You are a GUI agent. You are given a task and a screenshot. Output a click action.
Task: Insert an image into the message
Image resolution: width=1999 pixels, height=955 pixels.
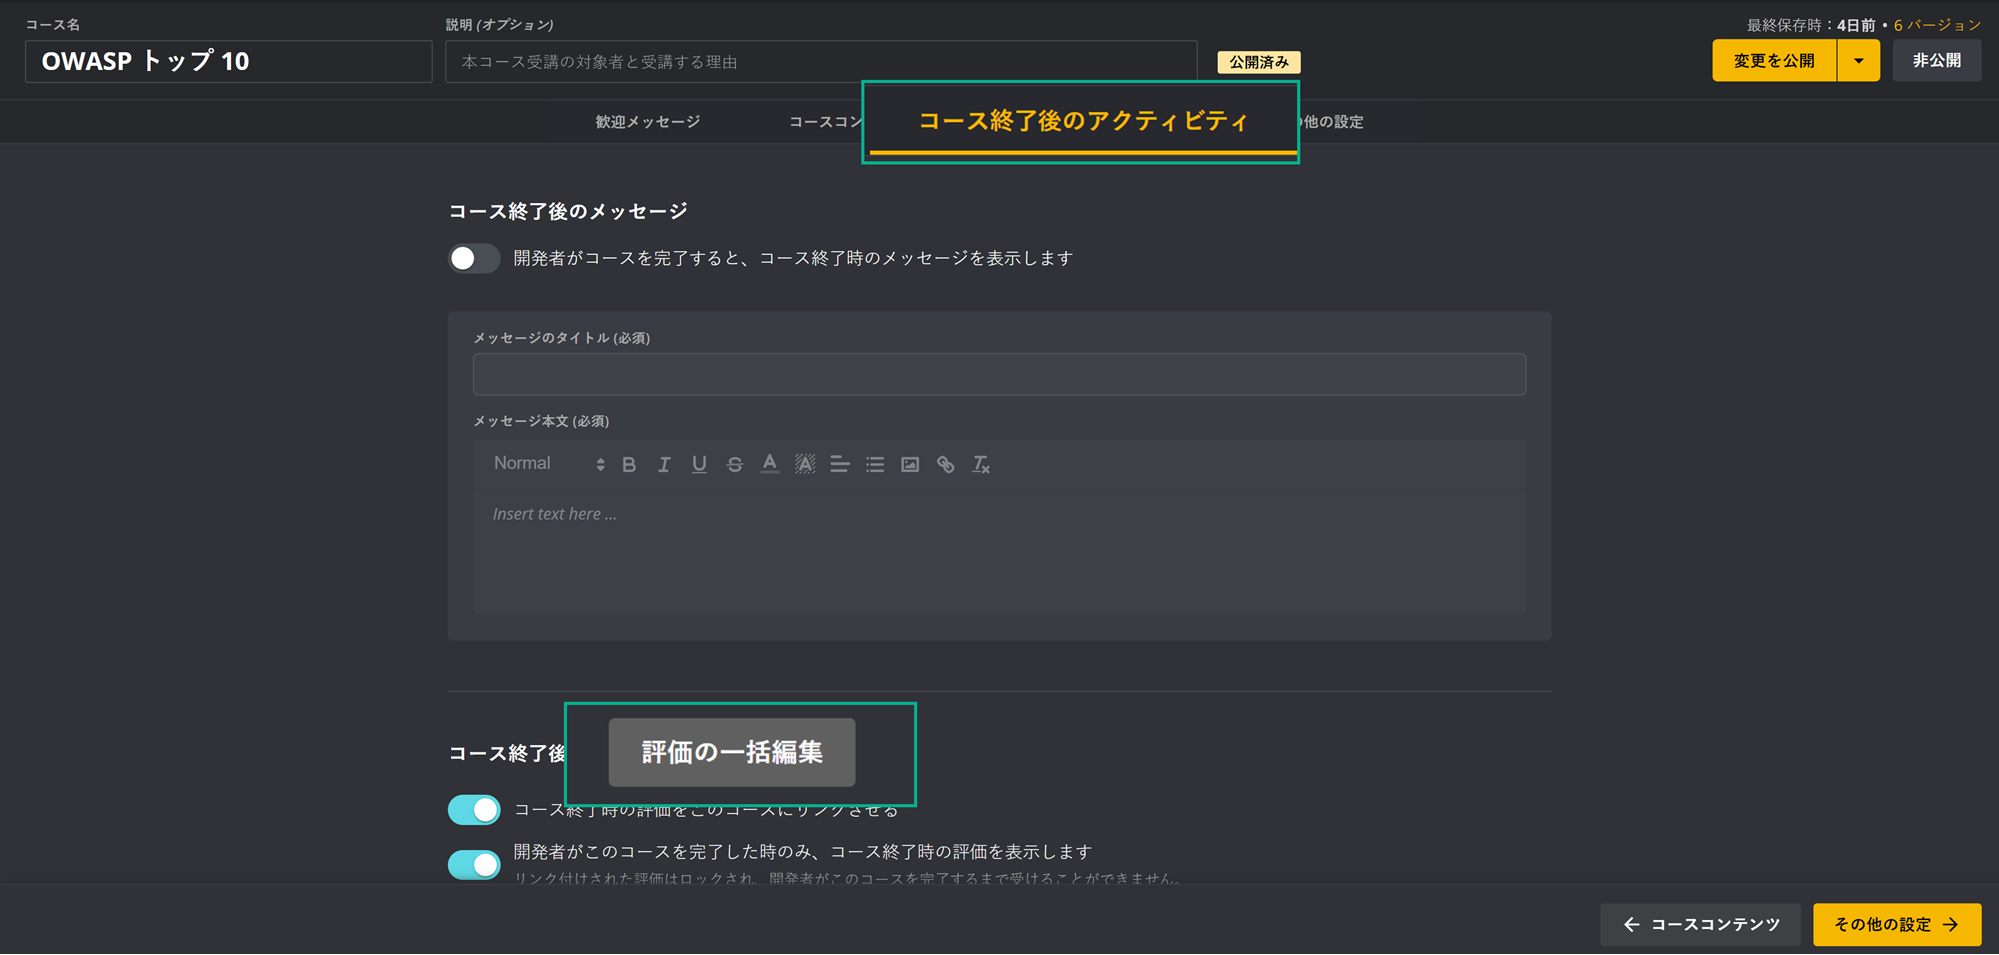[910, 464]
